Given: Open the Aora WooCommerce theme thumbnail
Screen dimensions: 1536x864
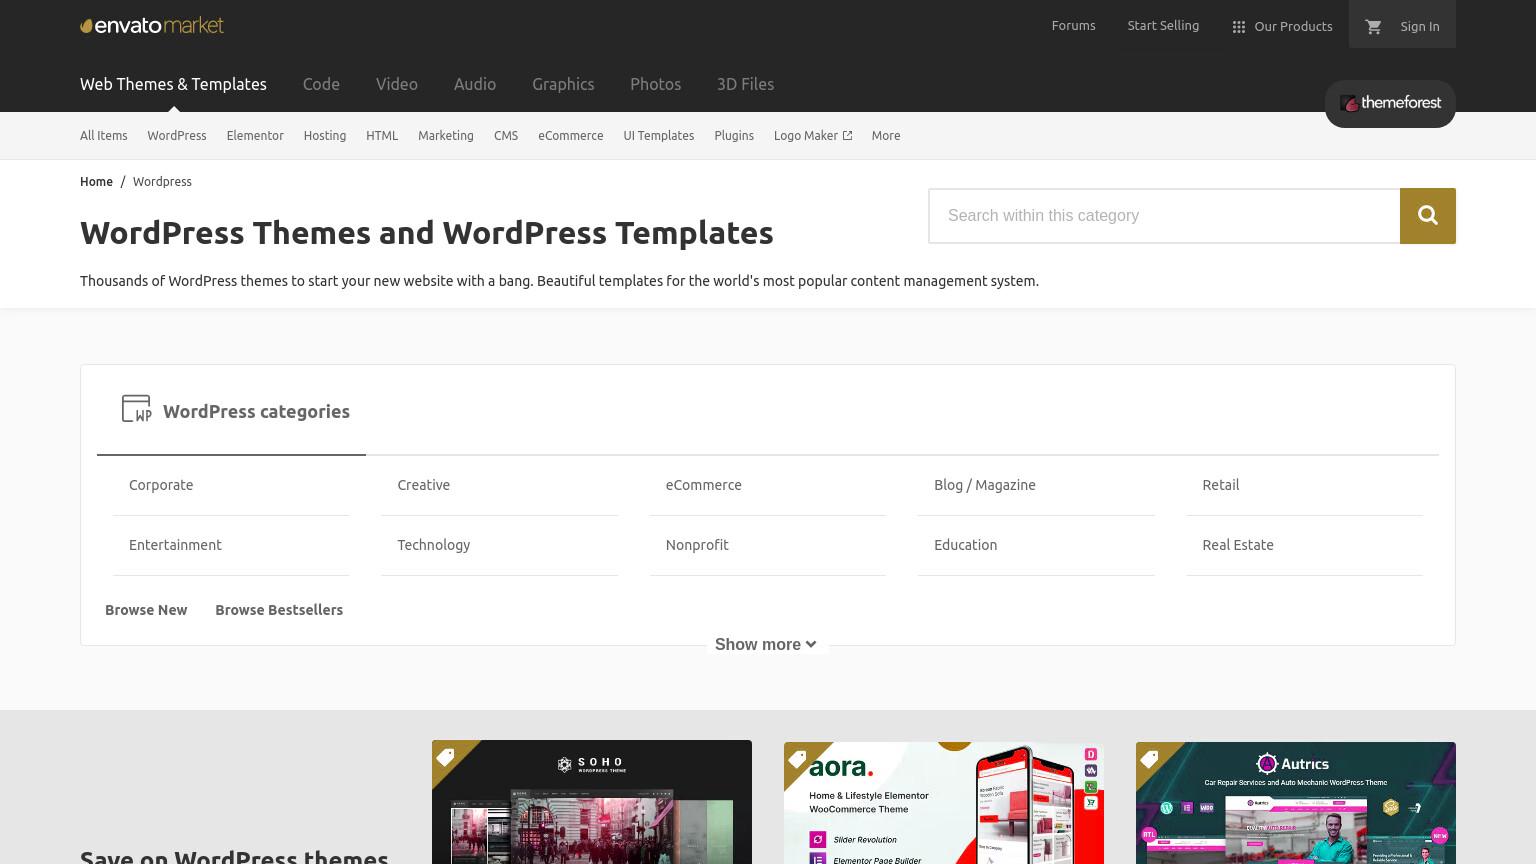Looking at the screenshot, I should 944,803.
